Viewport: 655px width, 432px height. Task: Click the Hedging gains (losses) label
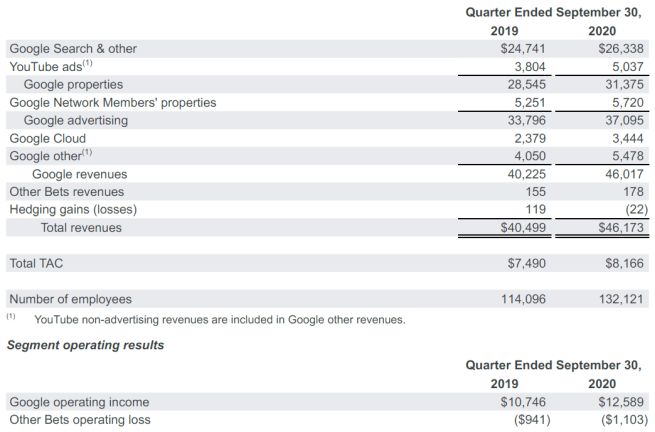tap(73, 210)
